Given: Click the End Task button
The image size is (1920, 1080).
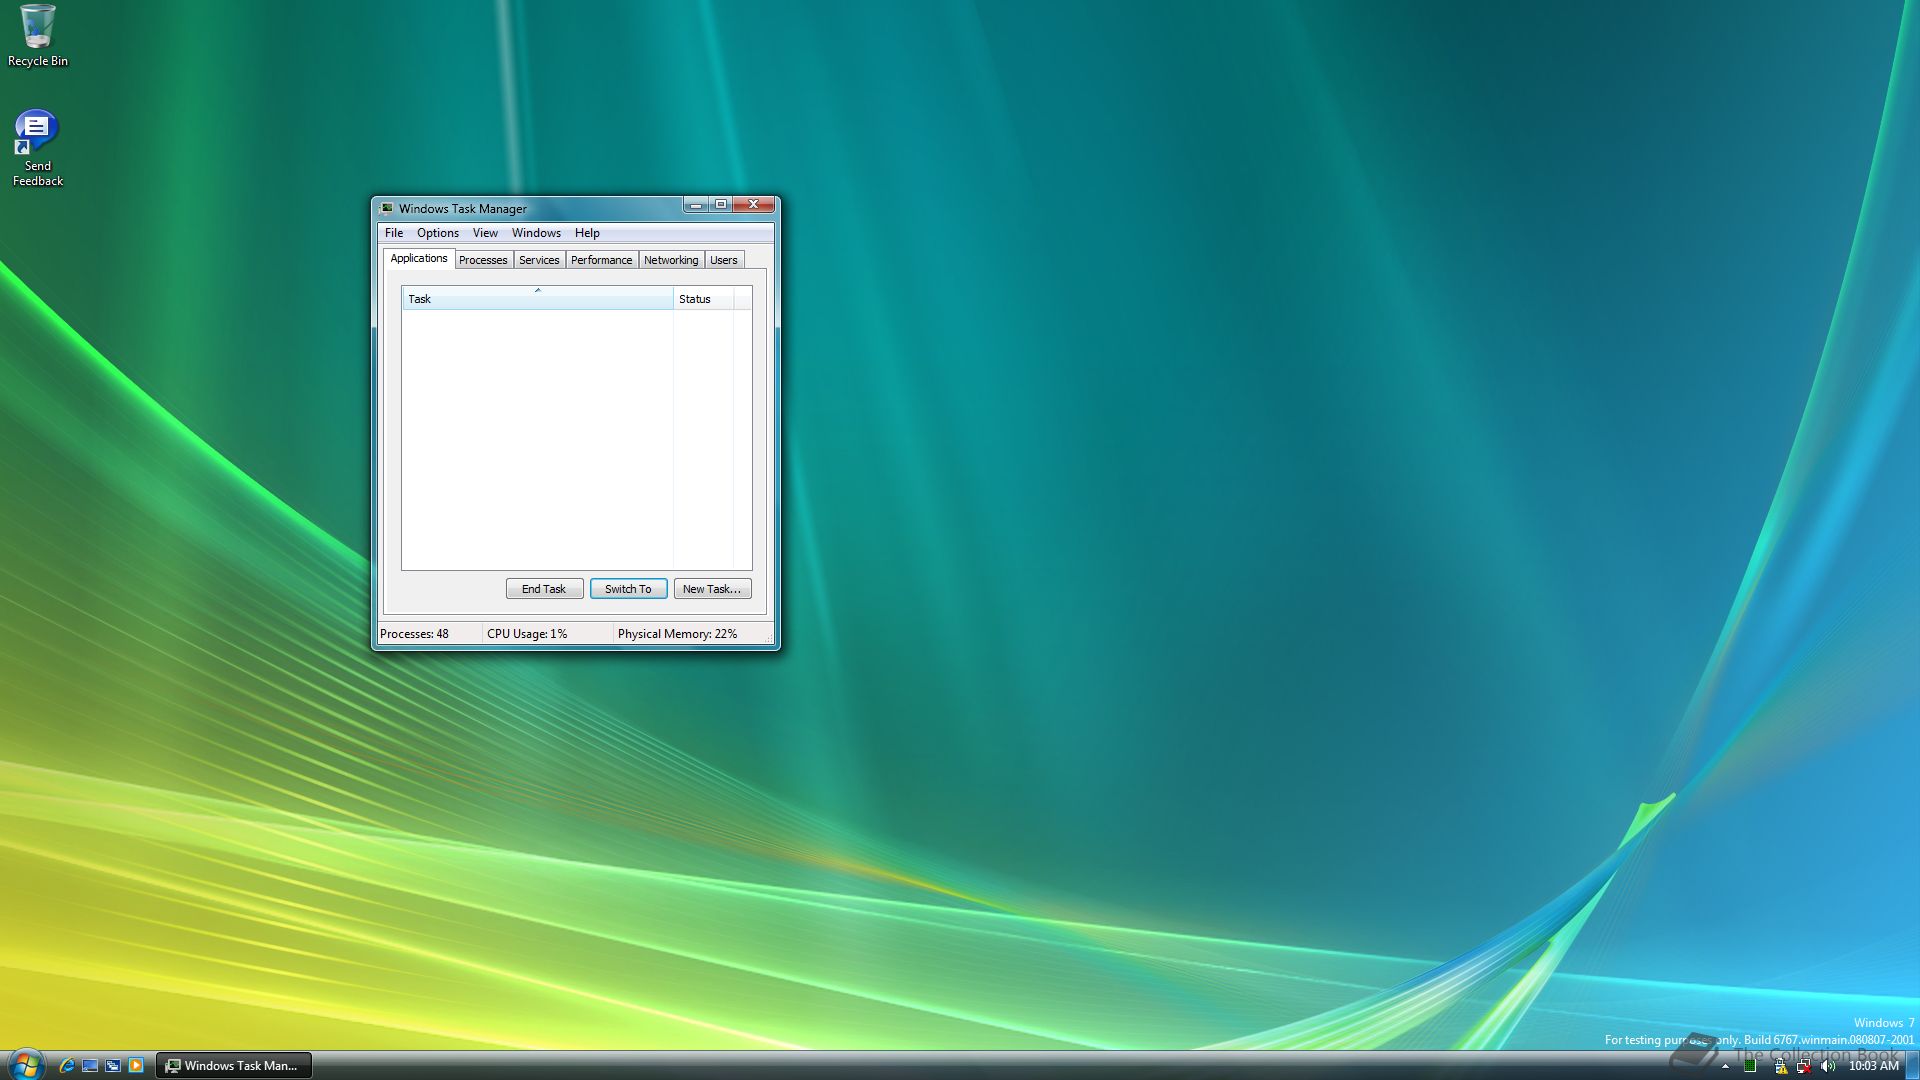Looking at the screenshot, I should point(544,589).
